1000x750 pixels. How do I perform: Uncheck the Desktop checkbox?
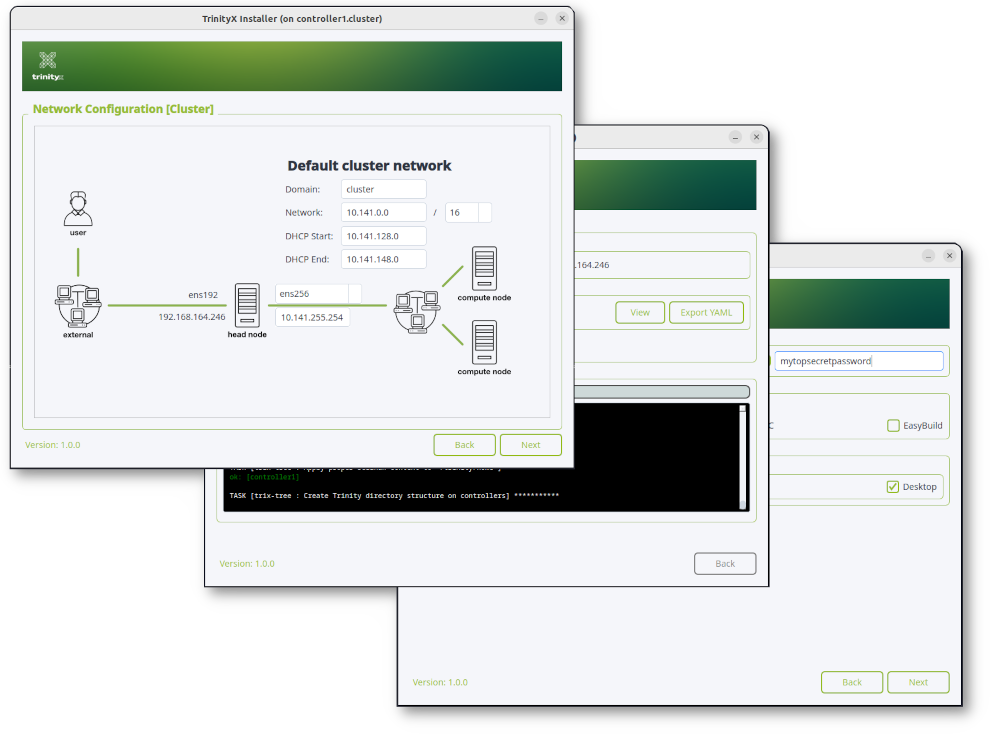point(893,487)
